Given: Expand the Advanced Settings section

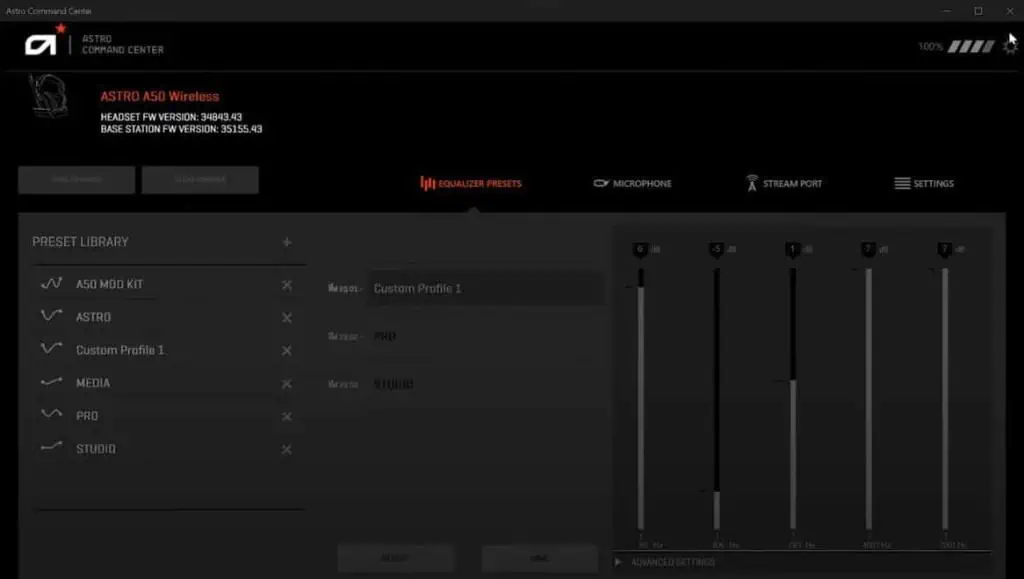Looking at the screenshot, I should 620,560.
